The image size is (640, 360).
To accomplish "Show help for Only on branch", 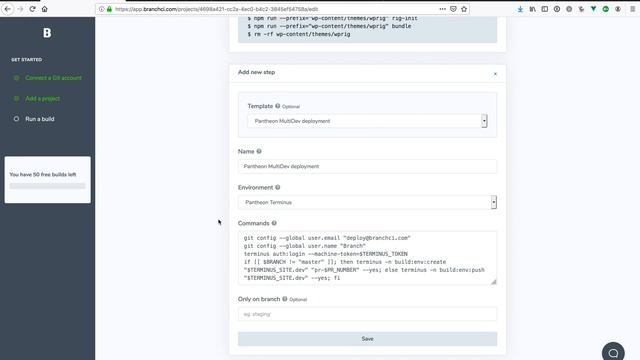I will point(285,299).
